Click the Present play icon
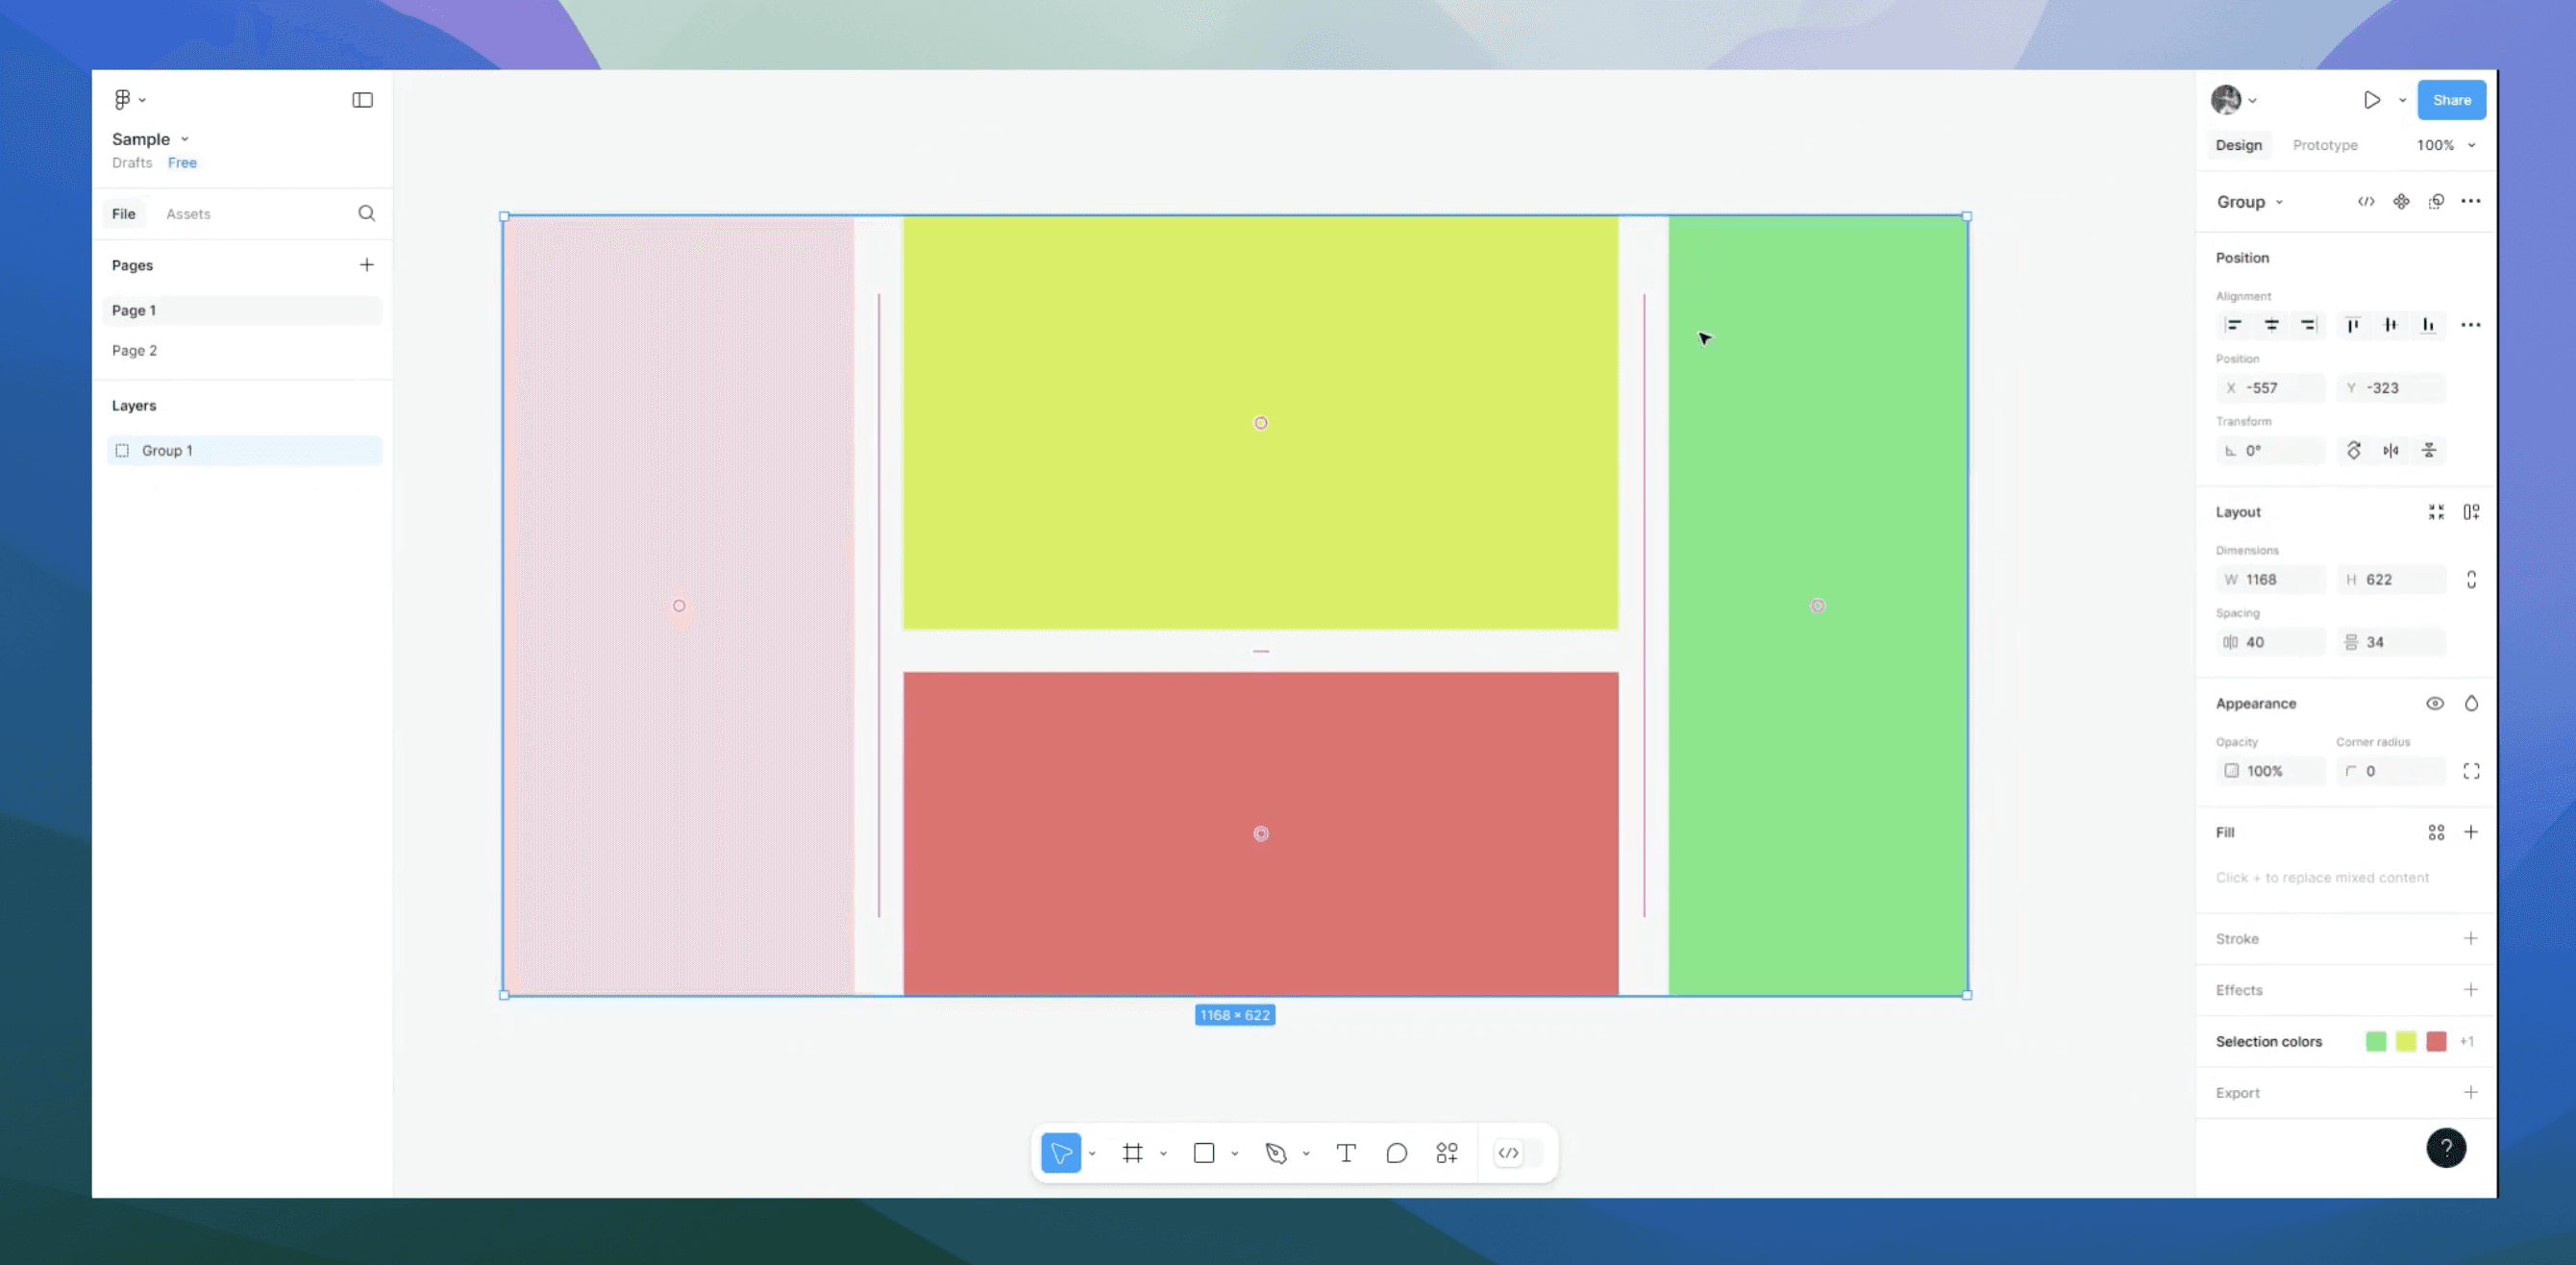This screenshot has height=1265, width=2576. [2371, 100]
